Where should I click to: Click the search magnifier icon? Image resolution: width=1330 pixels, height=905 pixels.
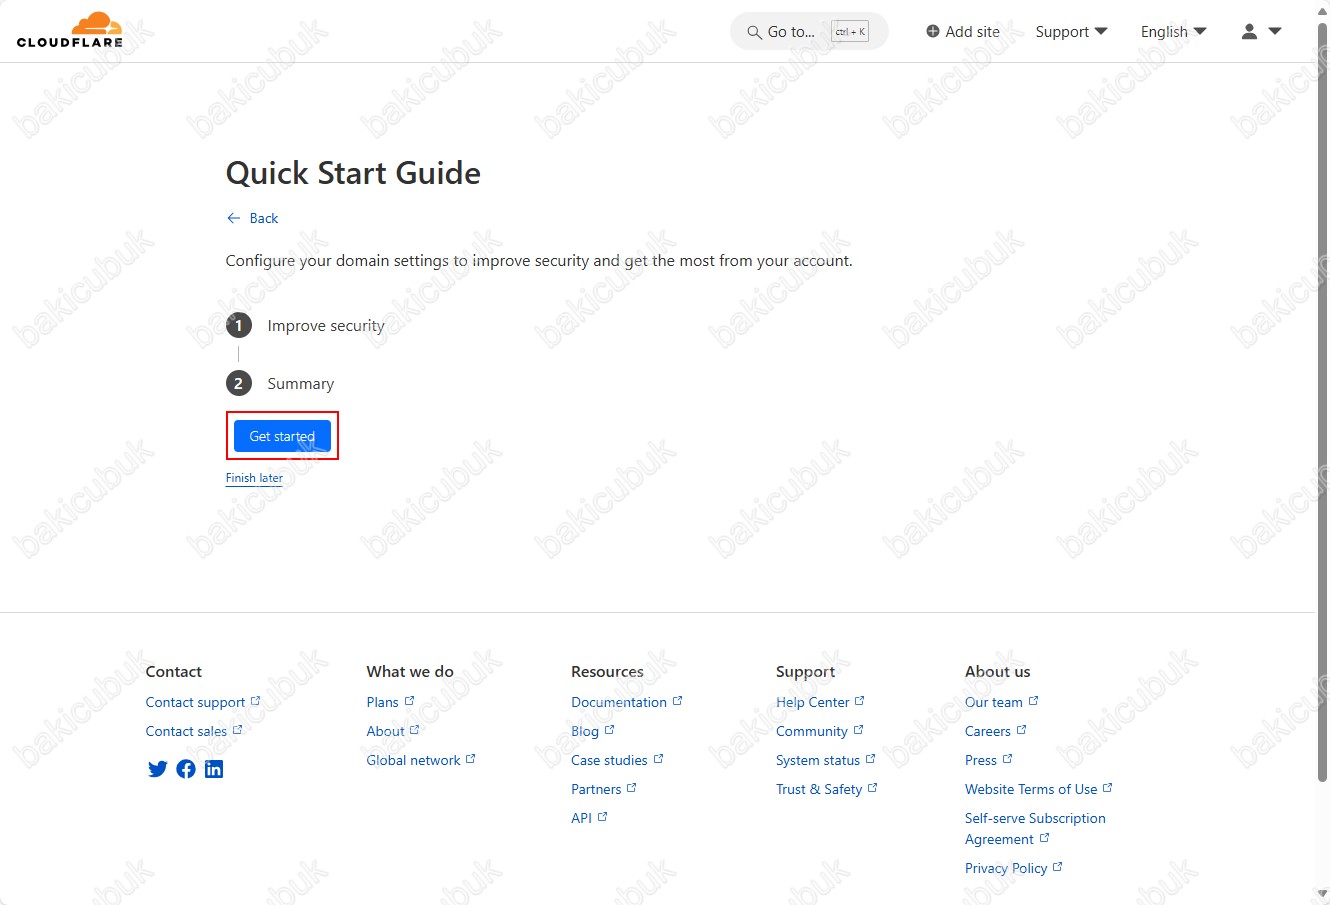click(x=755, y=32)
